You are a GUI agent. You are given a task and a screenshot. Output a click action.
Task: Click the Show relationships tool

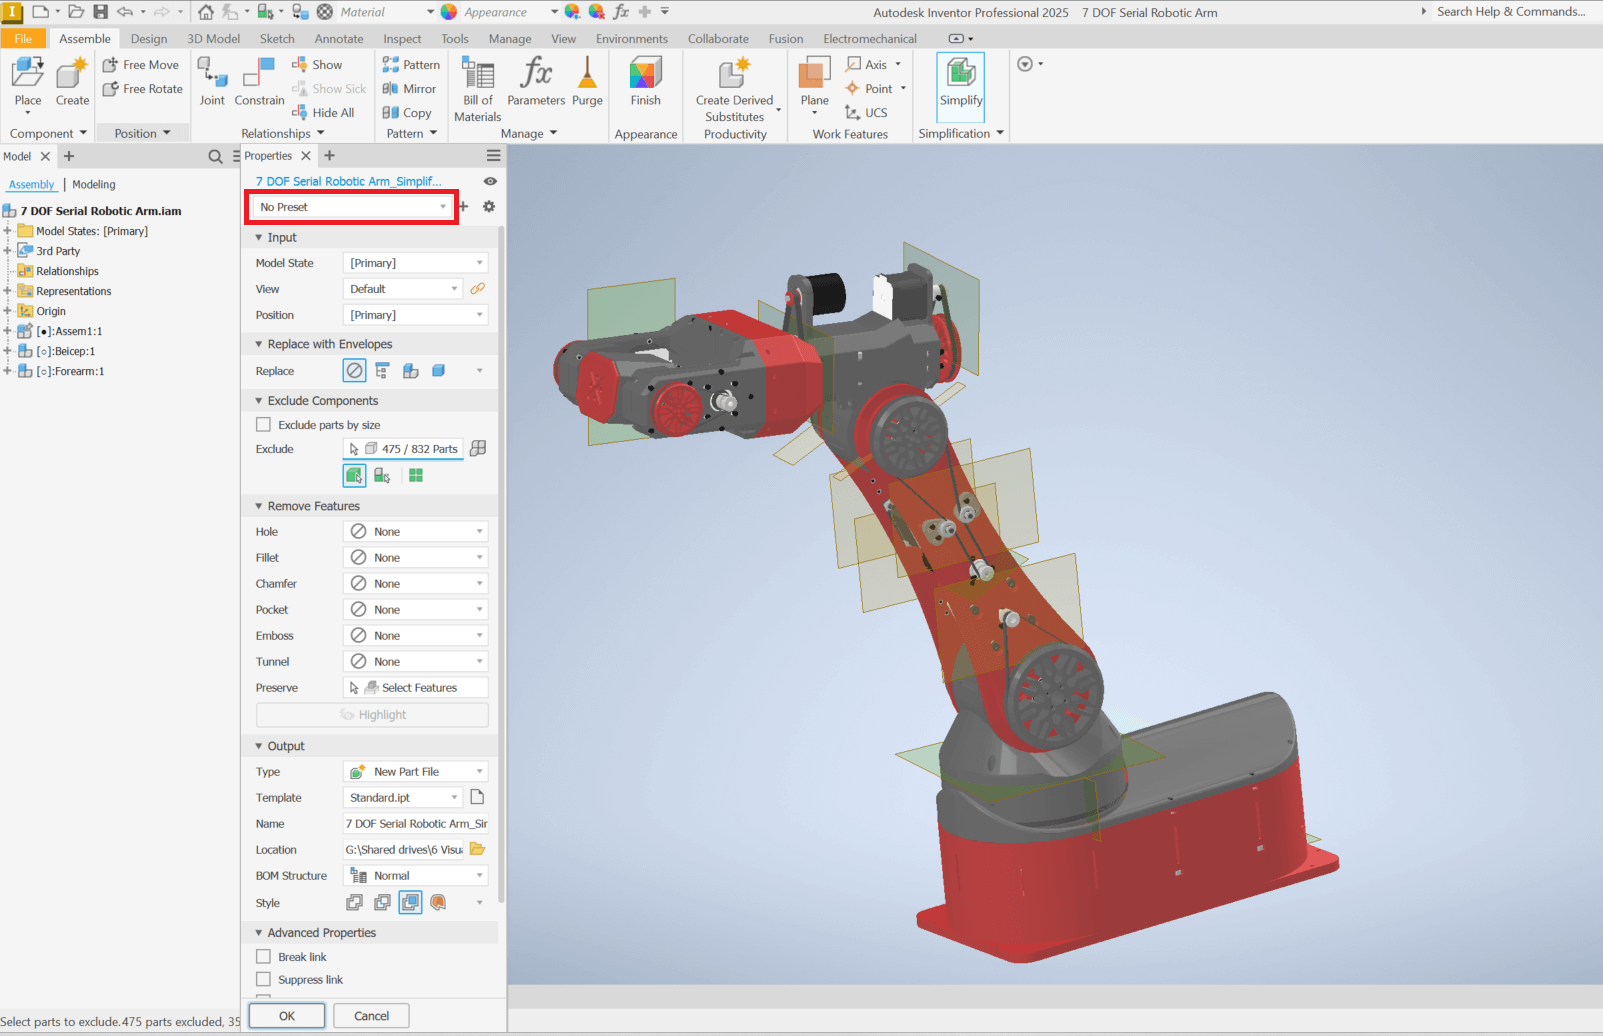coord(317,65)
